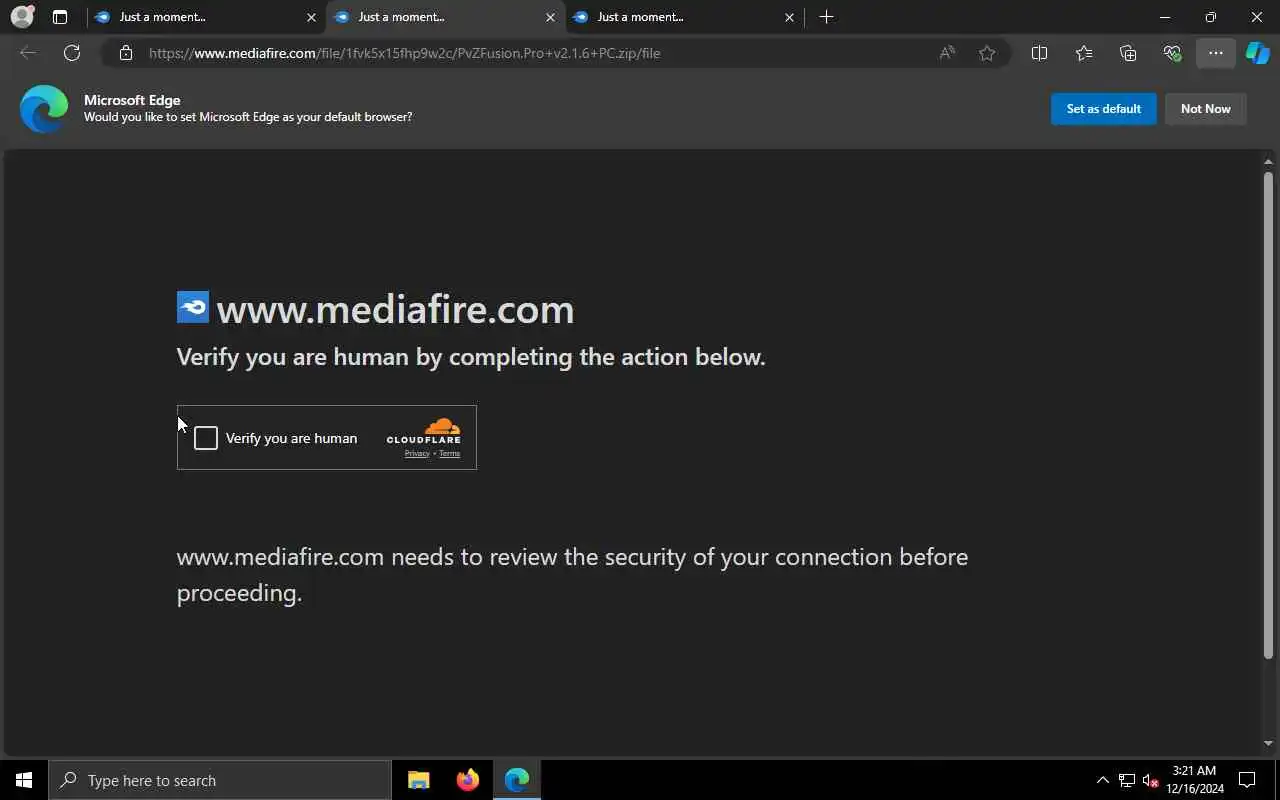1280x800 pixels.
Task: Refresh the page with reload icon
Action: point(72,53)
